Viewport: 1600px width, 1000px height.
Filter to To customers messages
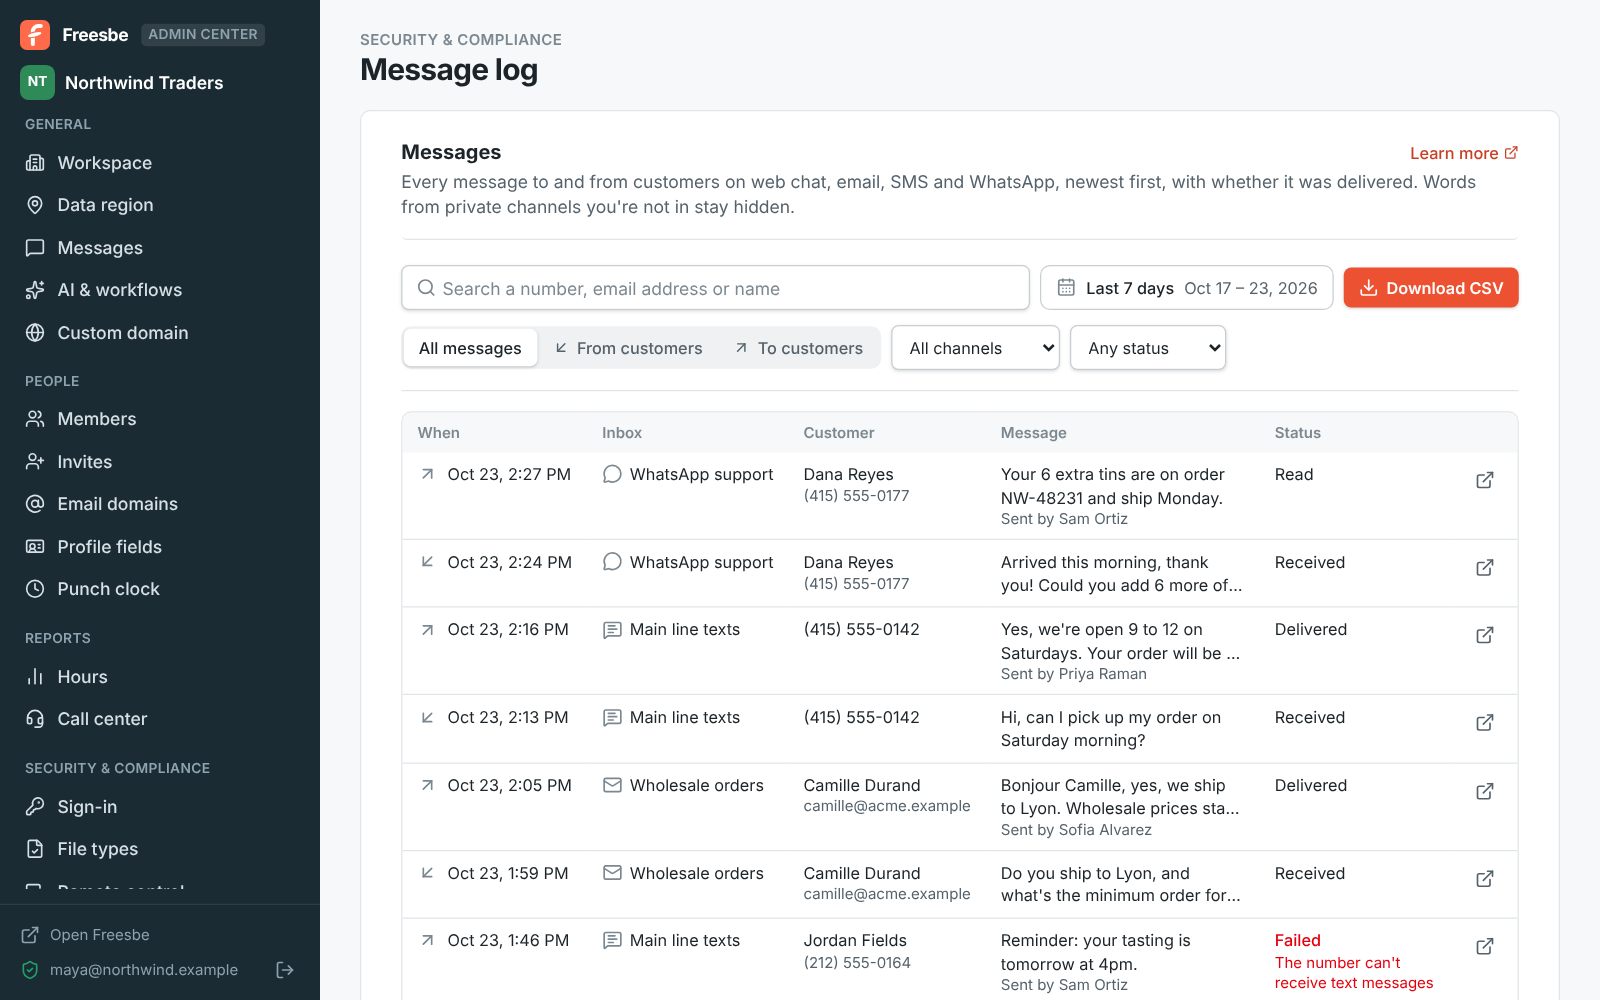[x=799, y=348]
